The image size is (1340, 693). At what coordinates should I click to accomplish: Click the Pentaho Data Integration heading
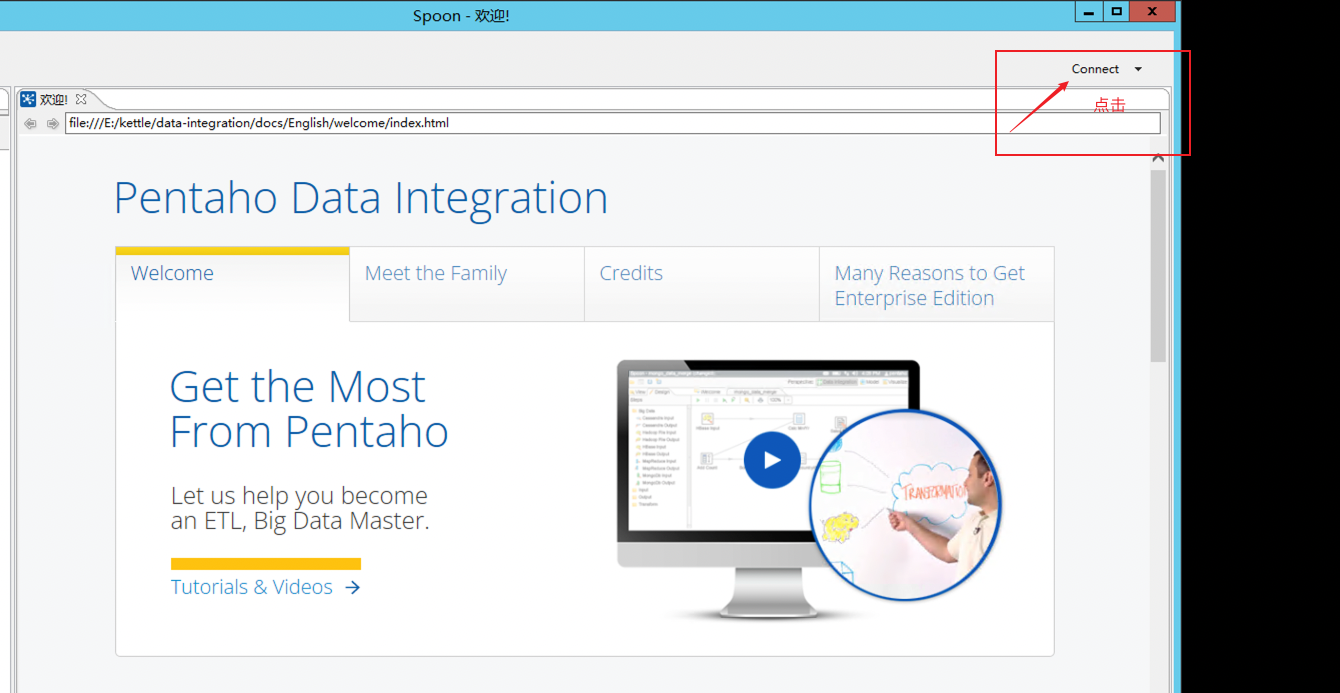[361, 197]
